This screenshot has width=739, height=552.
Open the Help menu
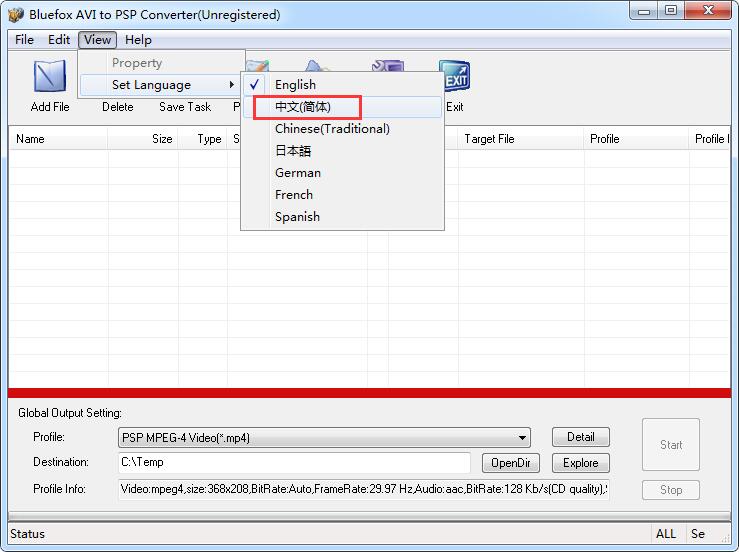pos(138,40)
